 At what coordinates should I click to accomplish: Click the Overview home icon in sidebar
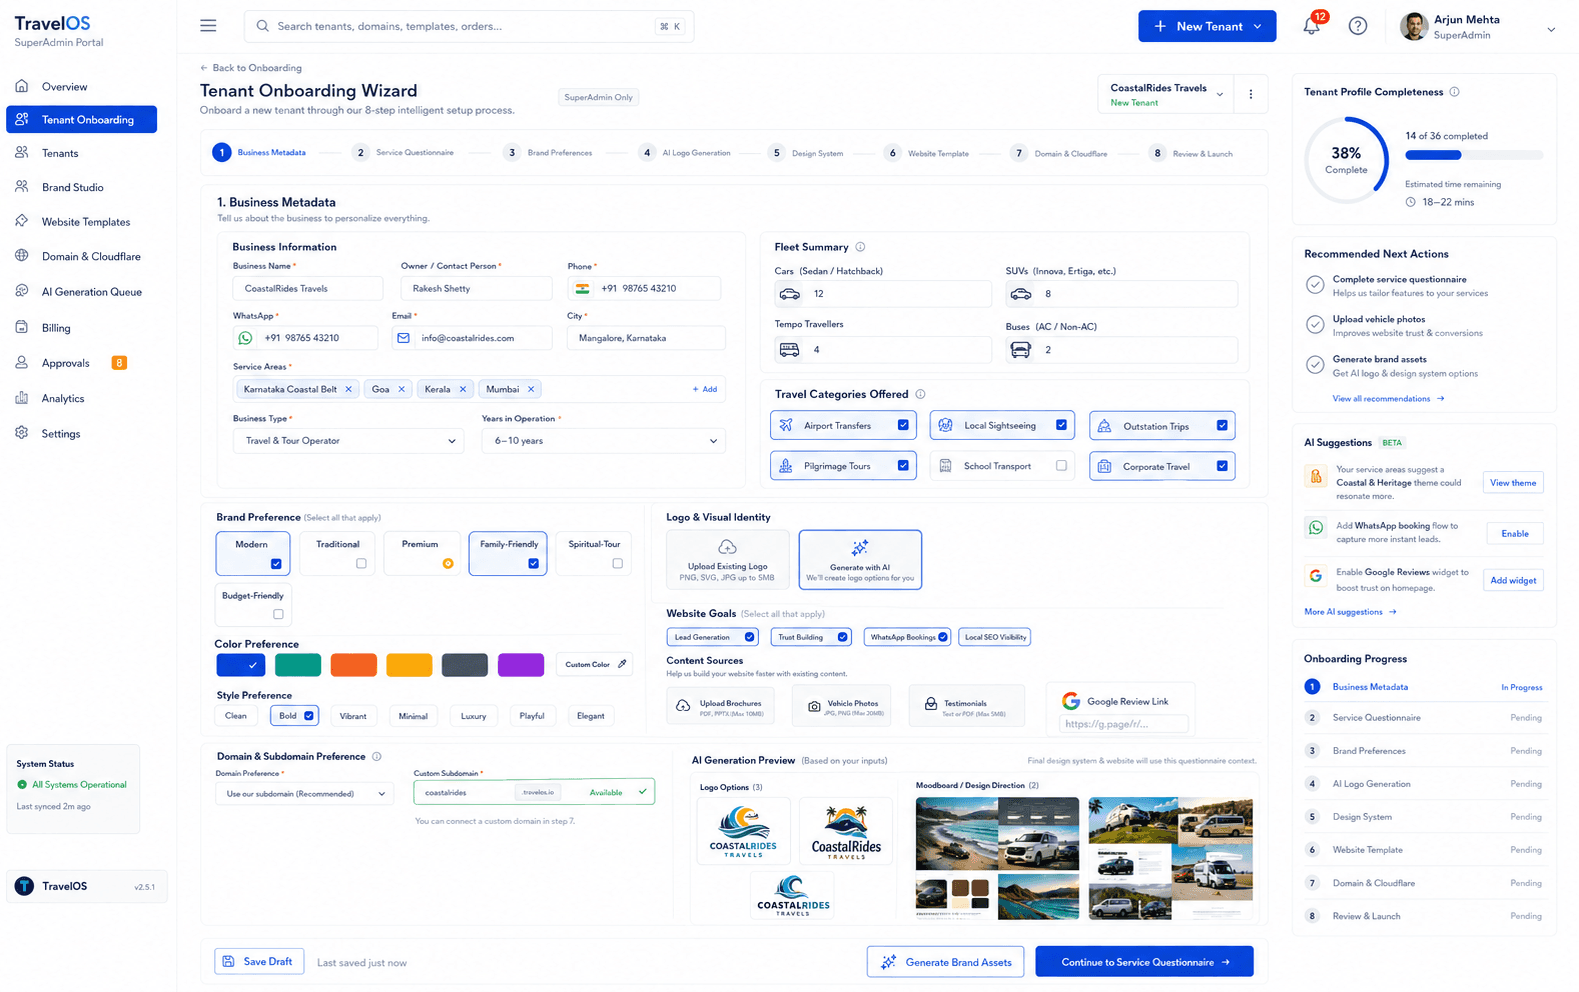[x=22, y=86]
